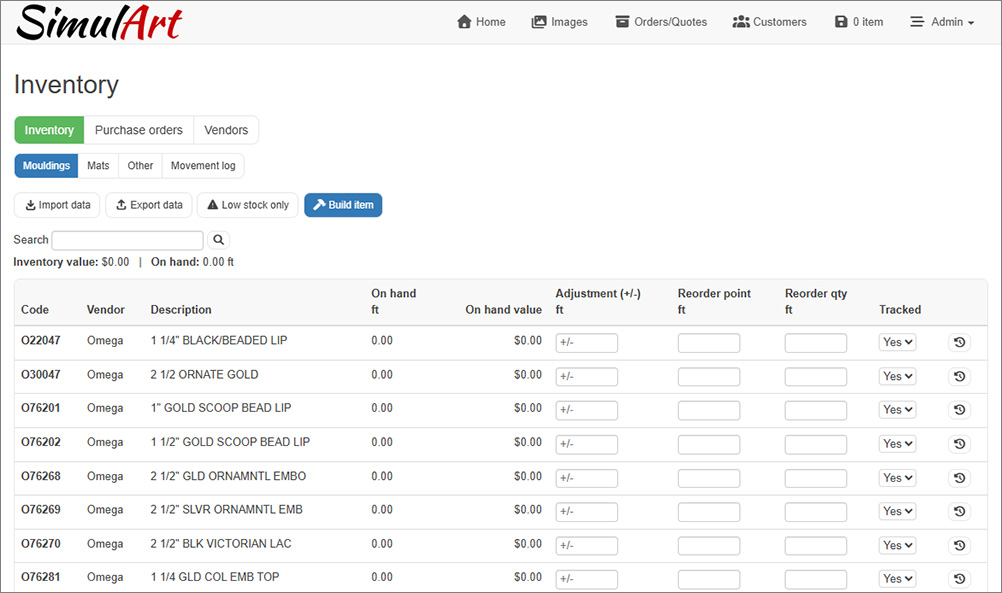Click reorder point field for O76268

(x=709, y=478)
